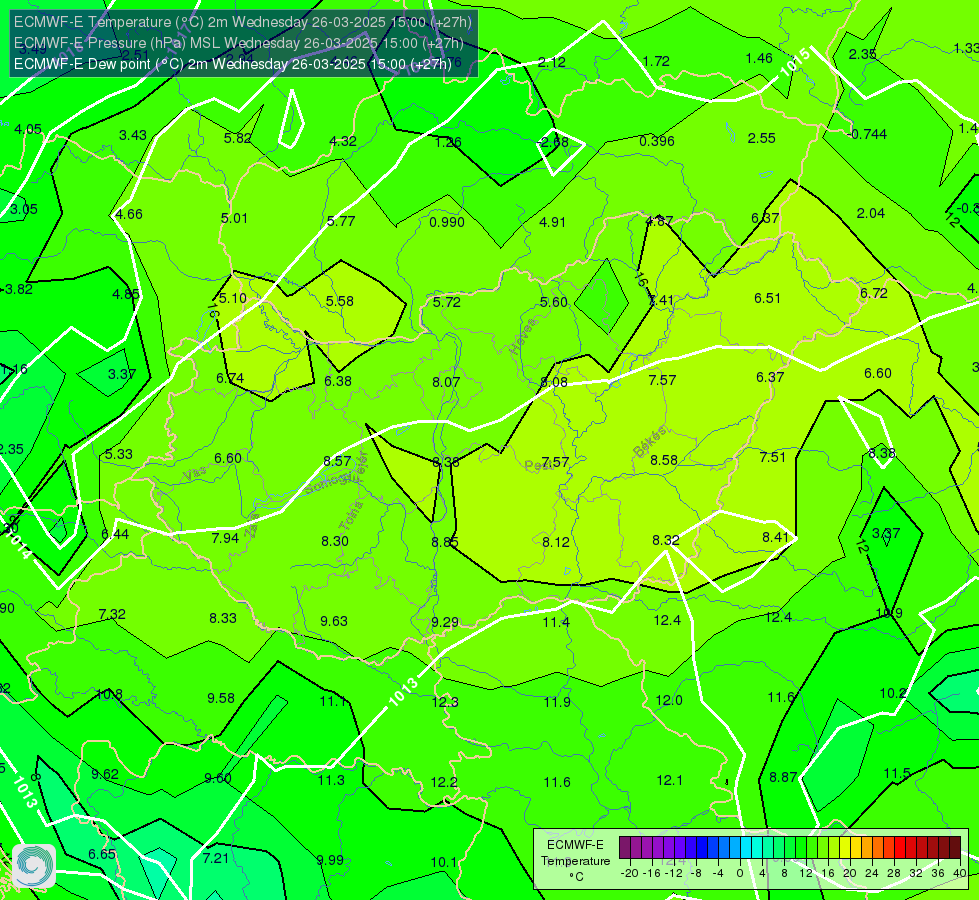Click the dew point value 8.12
The height and width of the screenshot is (900, 979).
point(556,542)
